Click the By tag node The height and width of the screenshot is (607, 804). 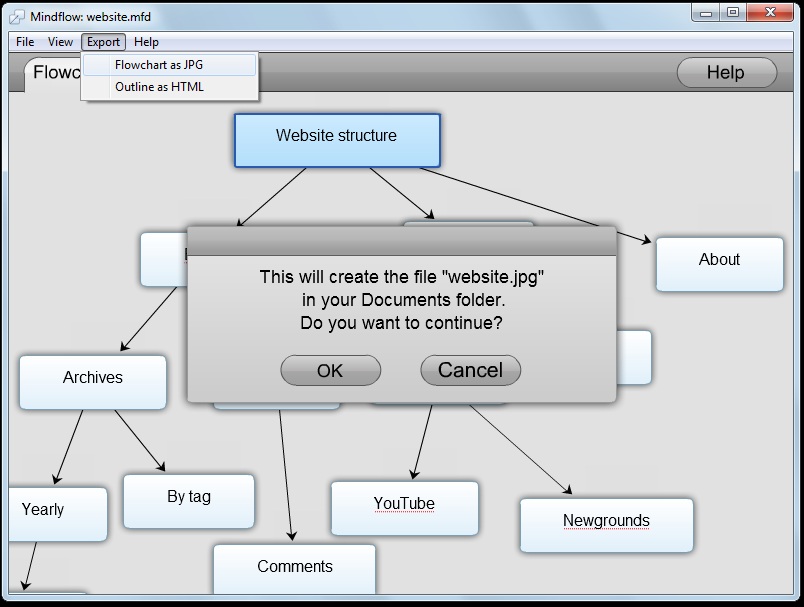tap(189, 501)
